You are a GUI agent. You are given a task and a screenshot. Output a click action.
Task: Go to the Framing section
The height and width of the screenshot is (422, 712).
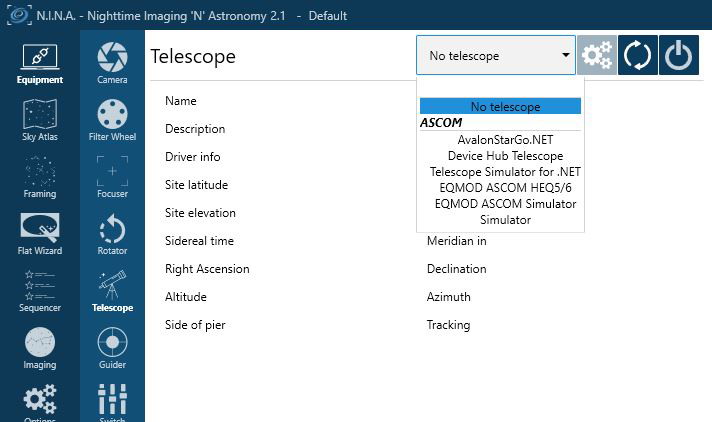coord(40,177)
